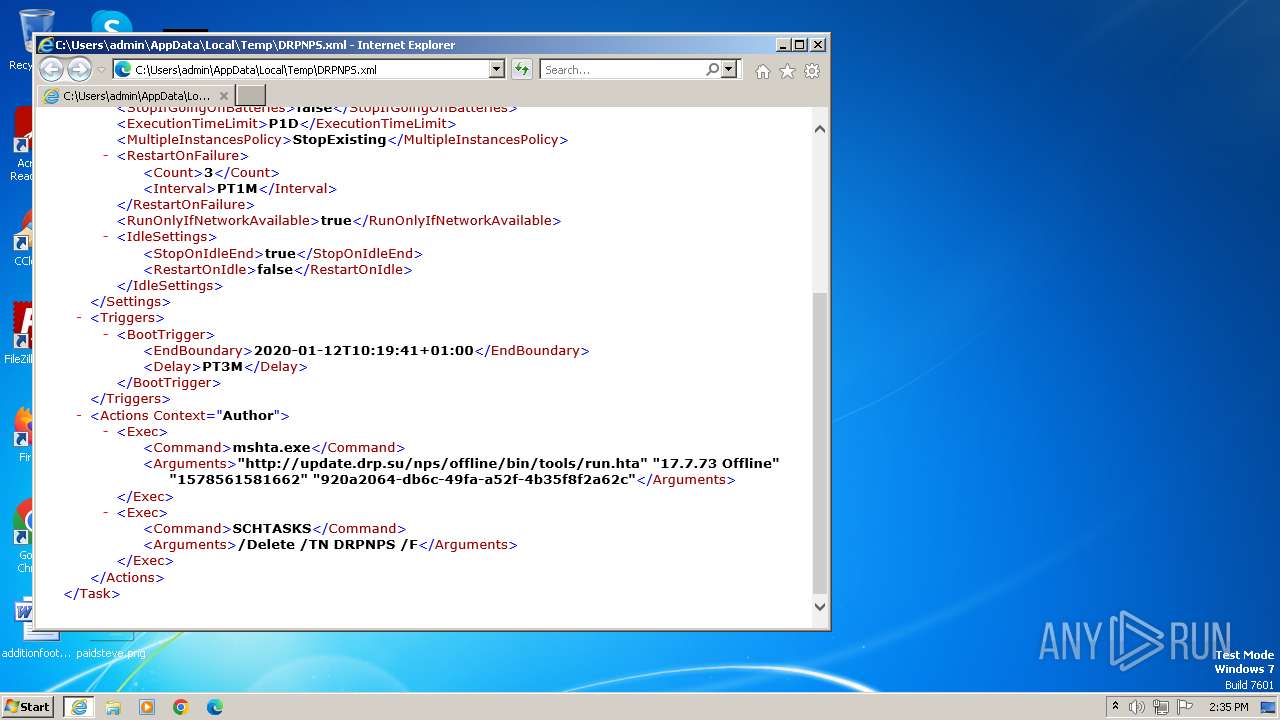Open the Home page icon
This screenshot has height=720, width=1280.
tap(763, 71)
